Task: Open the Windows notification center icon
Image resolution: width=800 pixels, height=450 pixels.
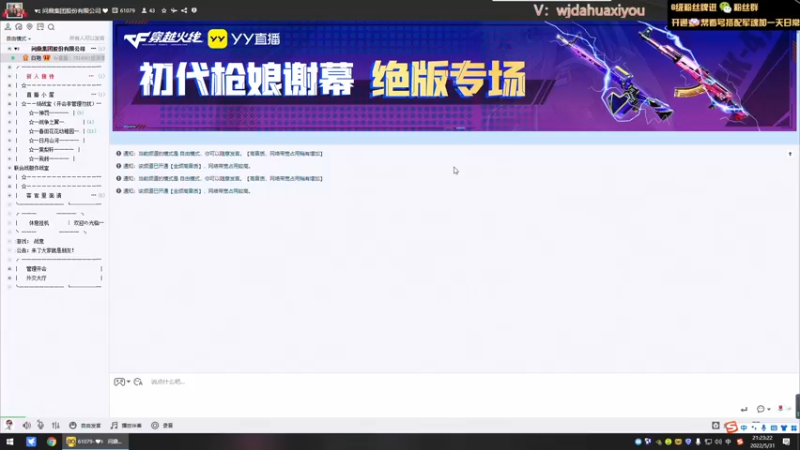Action: point(787,442)
